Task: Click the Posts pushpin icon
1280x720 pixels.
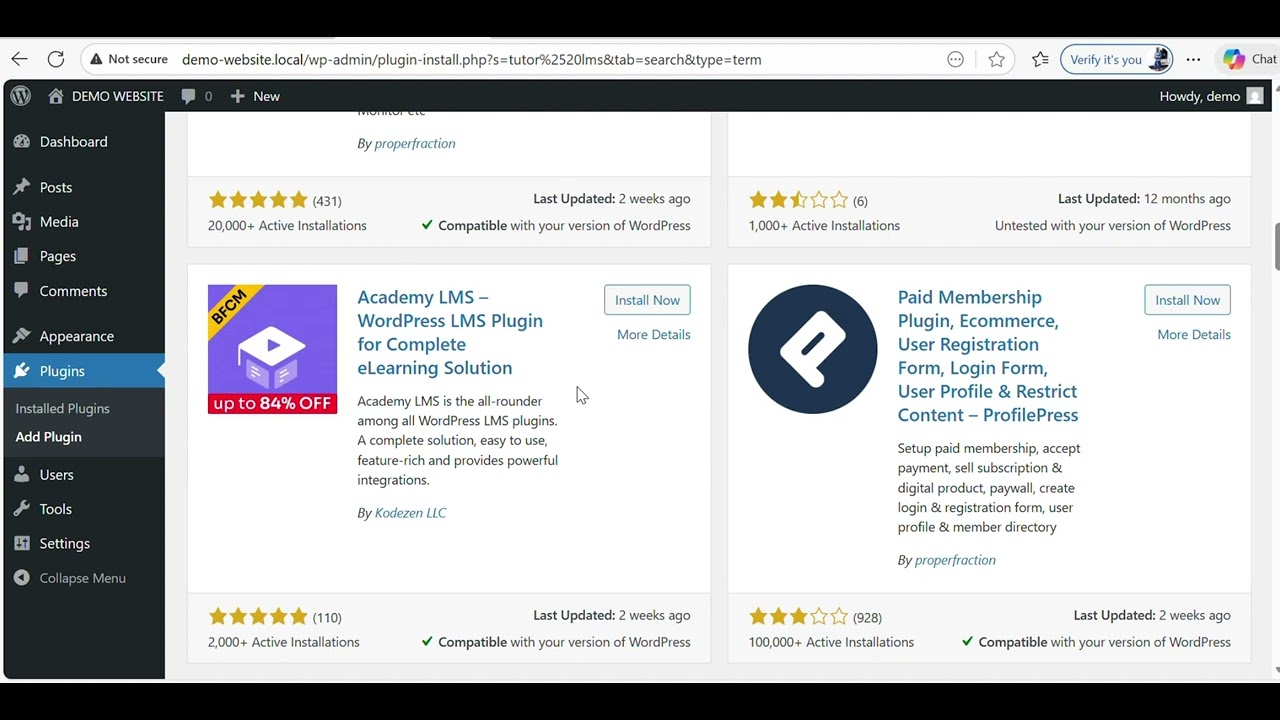Action: click(22, 187)
